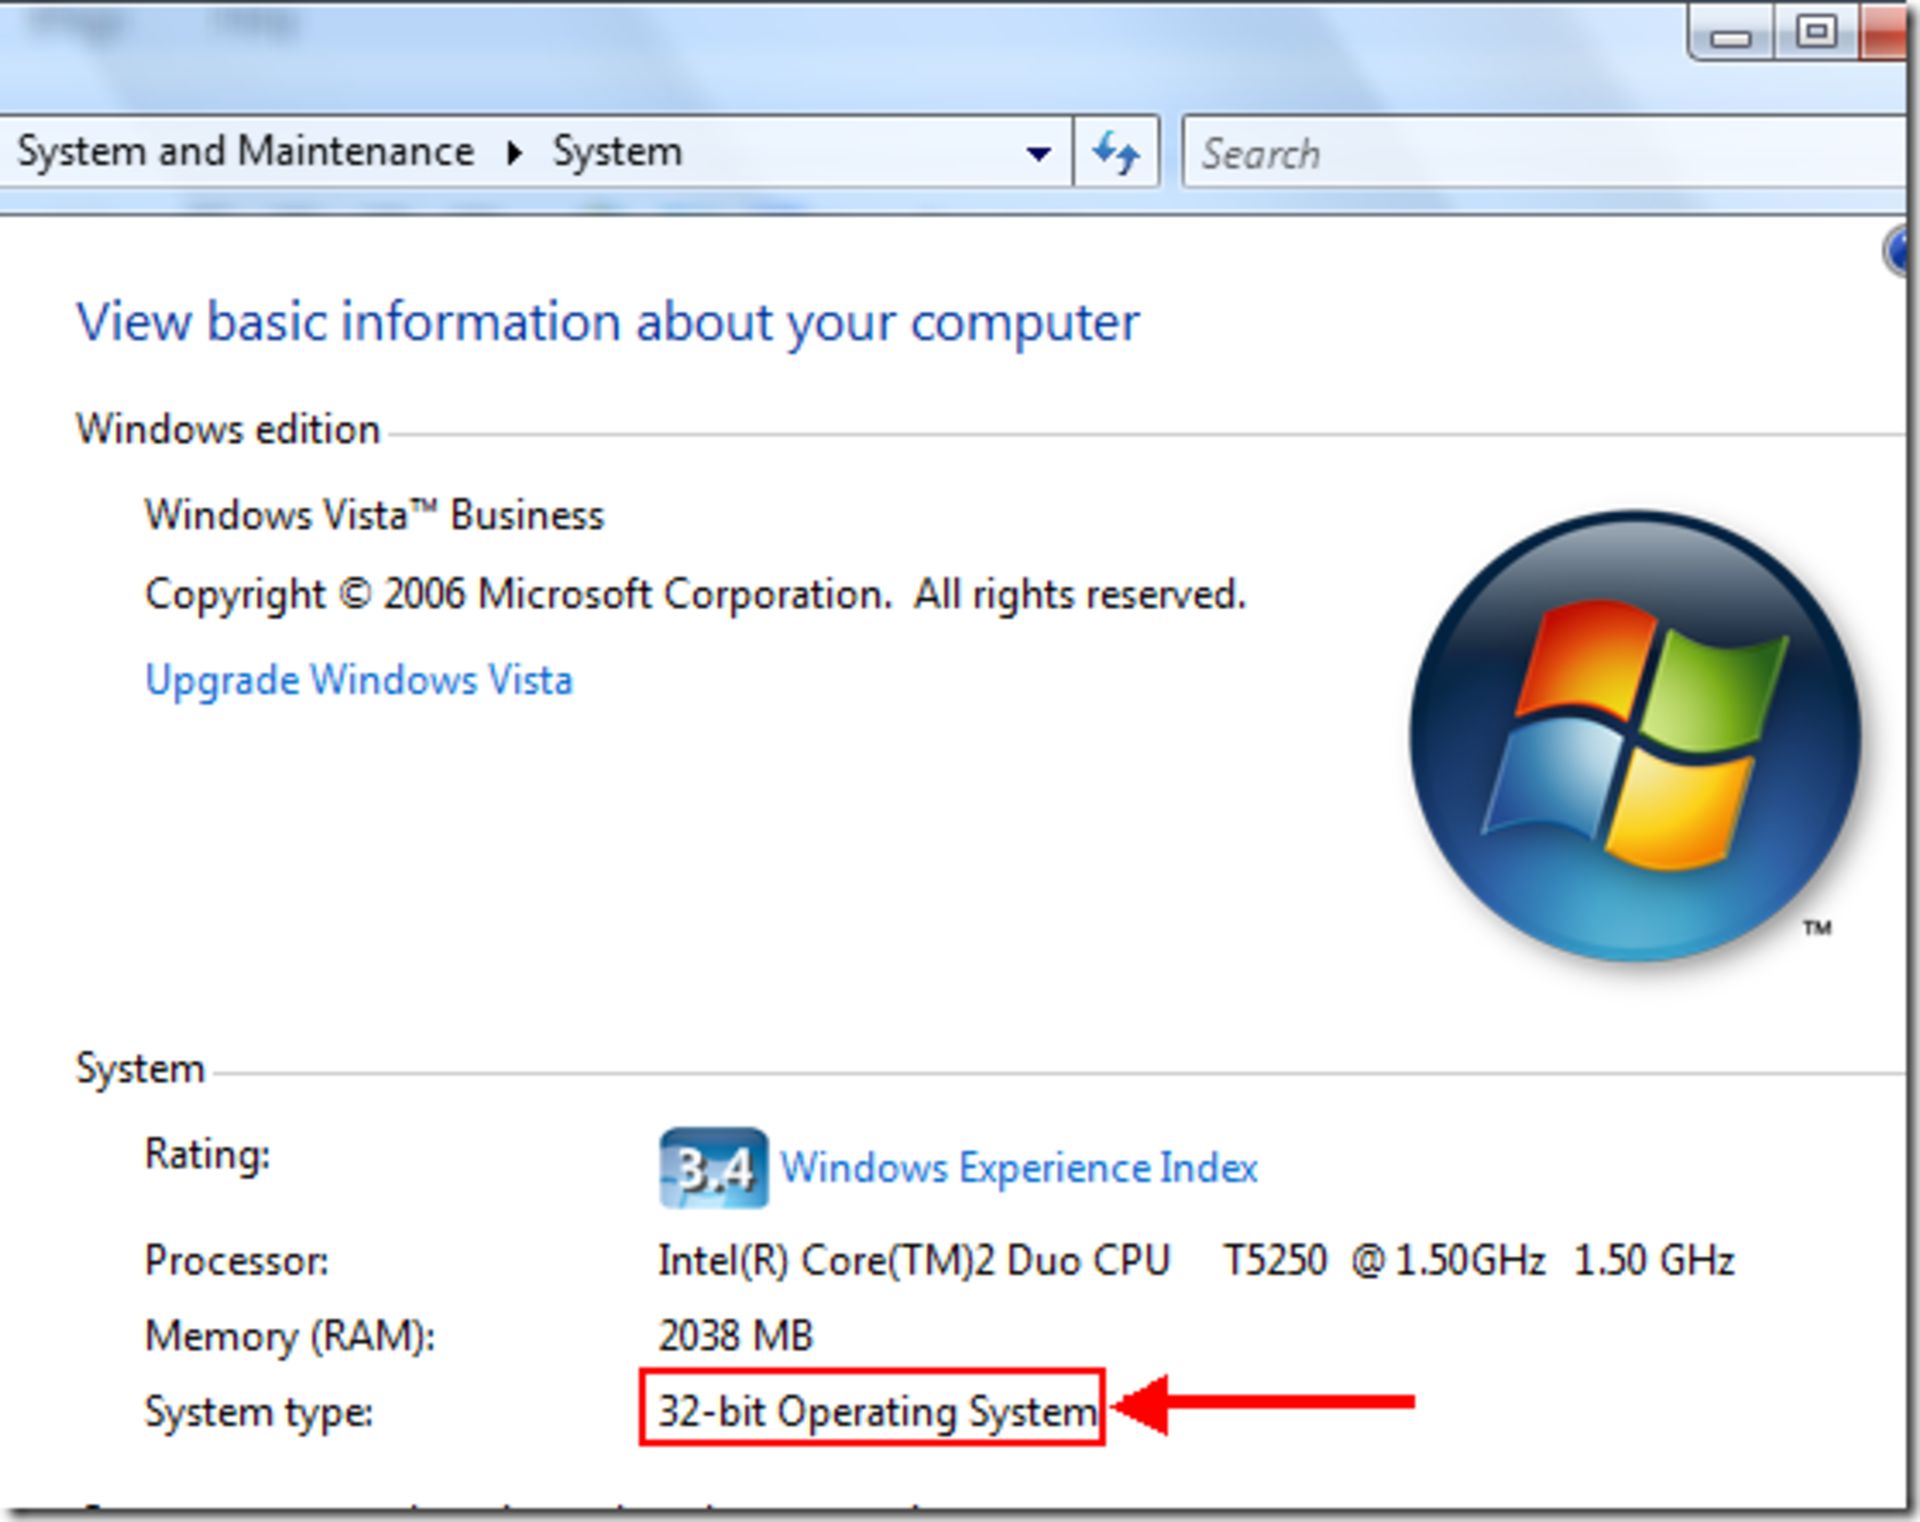1920x1522 pixels.
Task: Select the System breadcrumb entry
Action: (x=617, y=152)
